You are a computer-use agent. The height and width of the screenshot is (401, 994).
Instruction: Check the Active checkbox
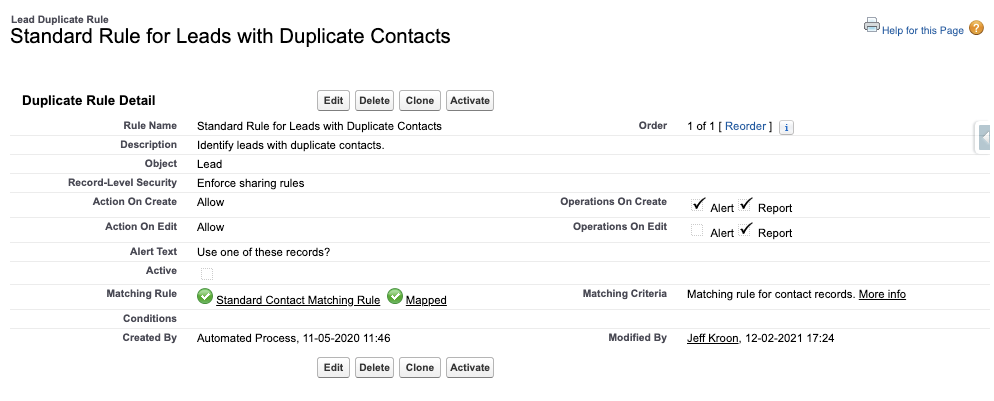tap(206, 273)
